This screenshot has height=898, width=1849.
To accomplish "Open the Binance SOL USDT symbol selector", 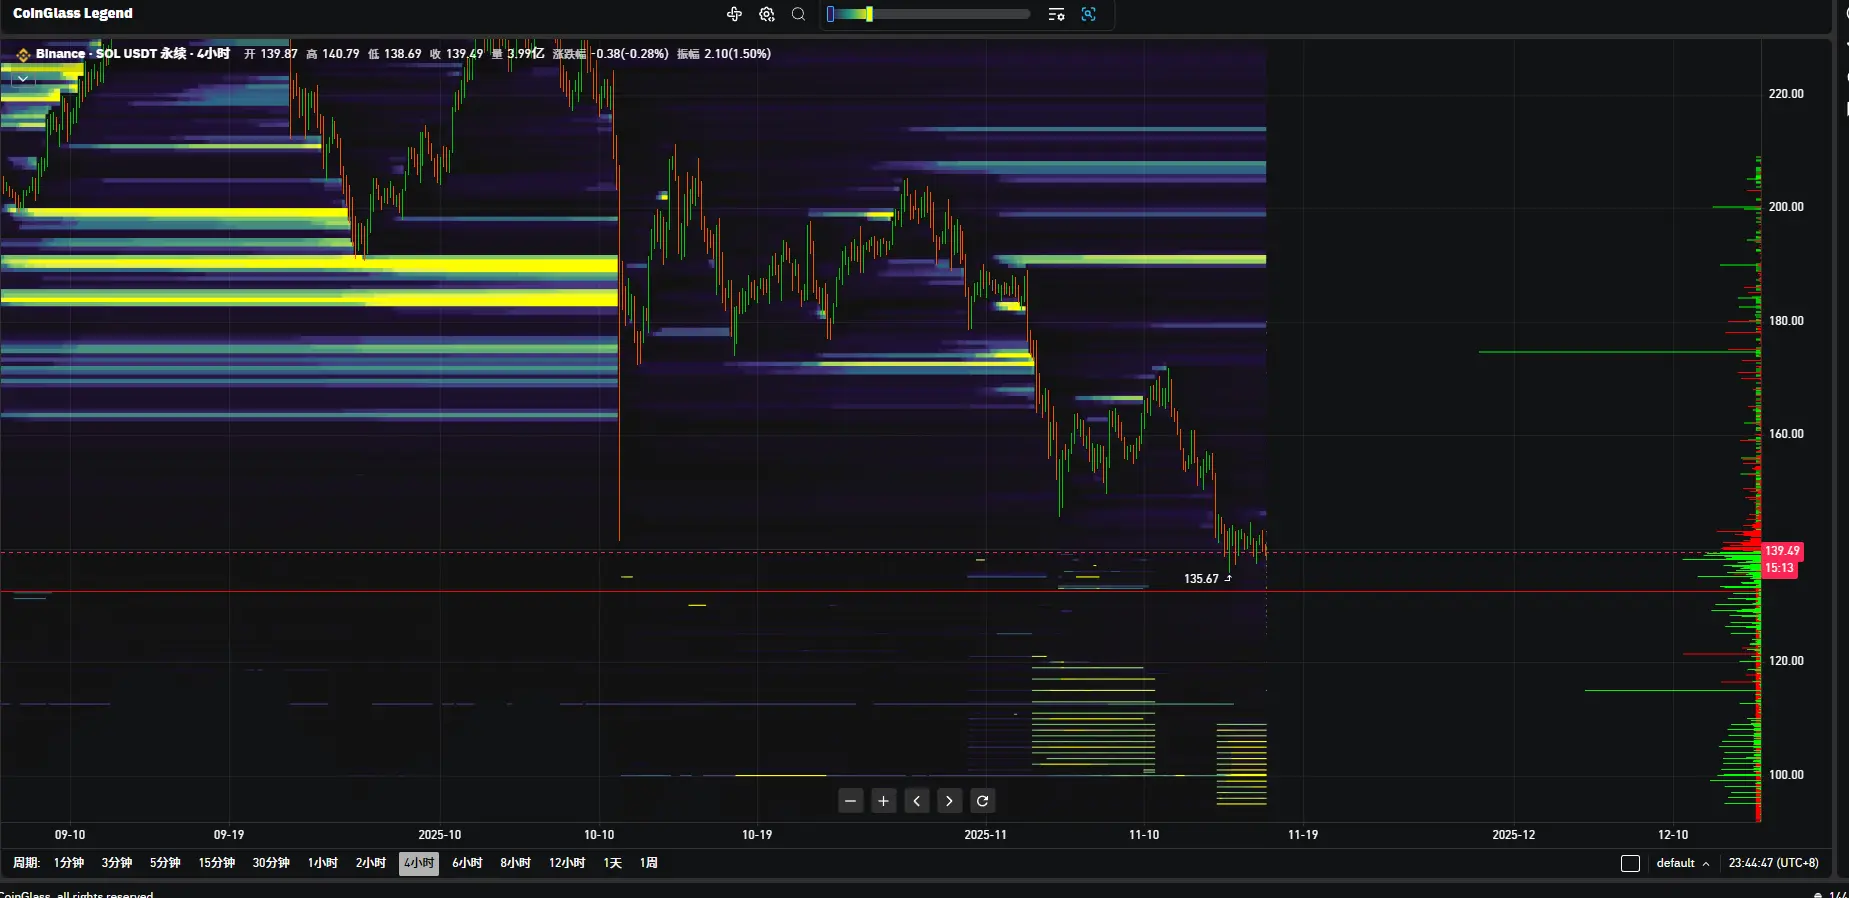I will [x=110, y=54].
